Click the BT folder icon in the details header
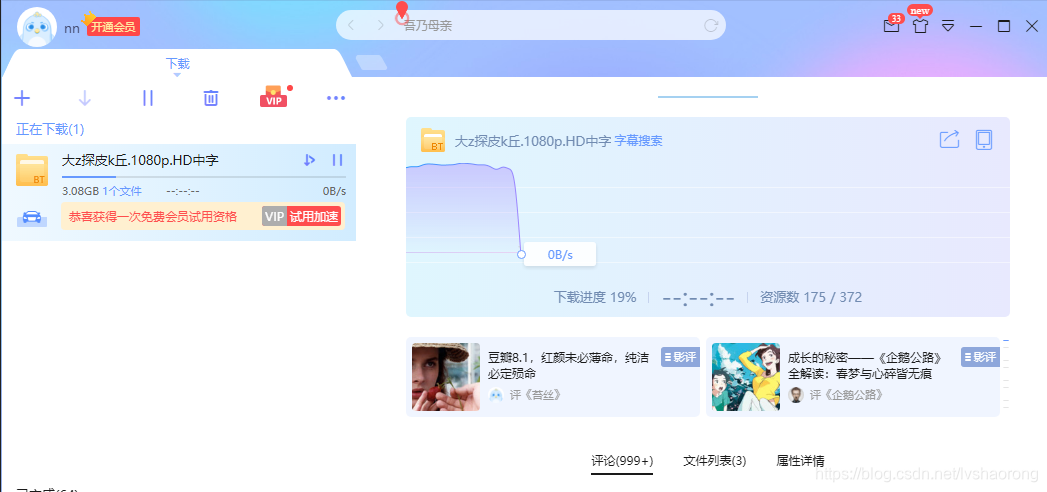 [433, 140]
